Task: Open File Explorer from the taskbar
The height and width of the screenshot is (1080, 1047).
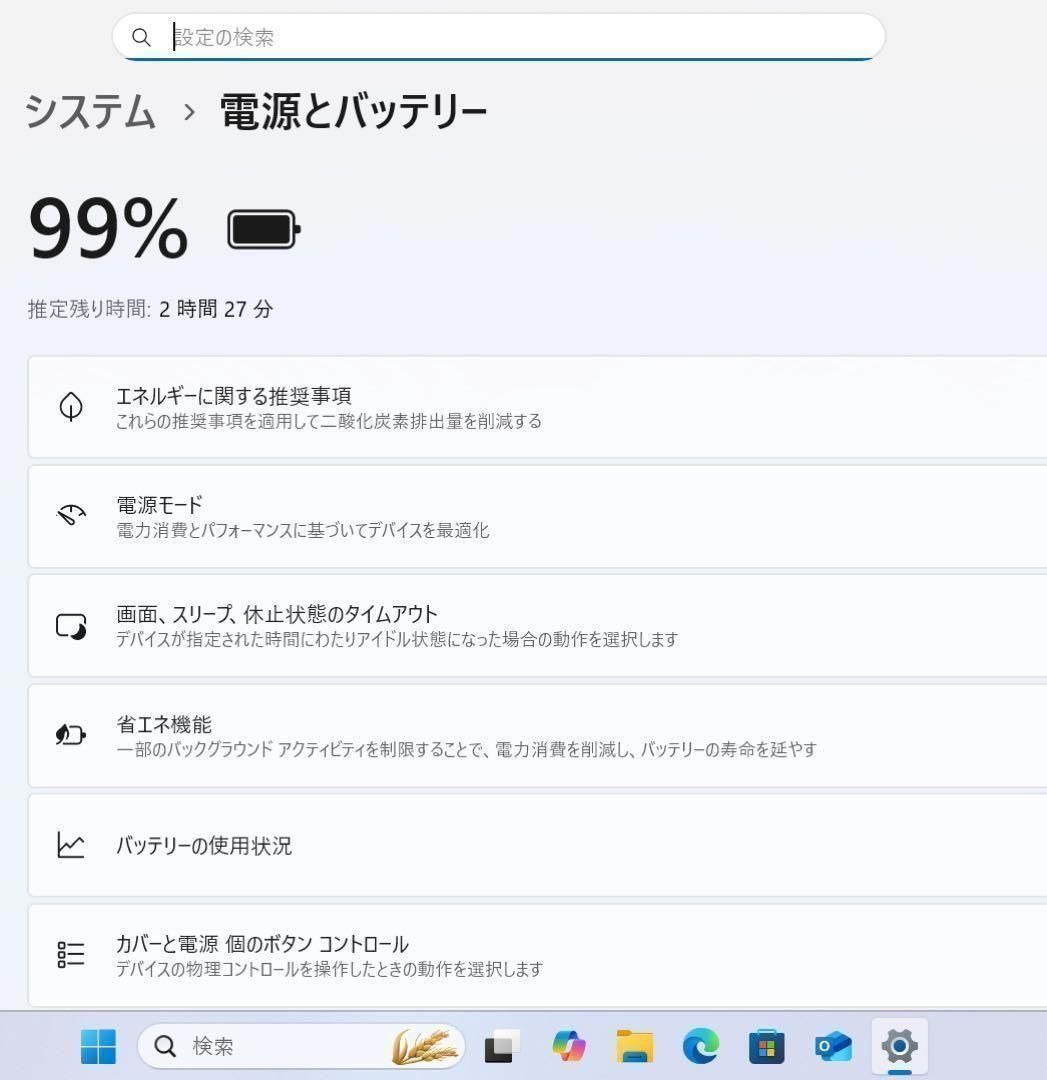Action: [634, 1047]
